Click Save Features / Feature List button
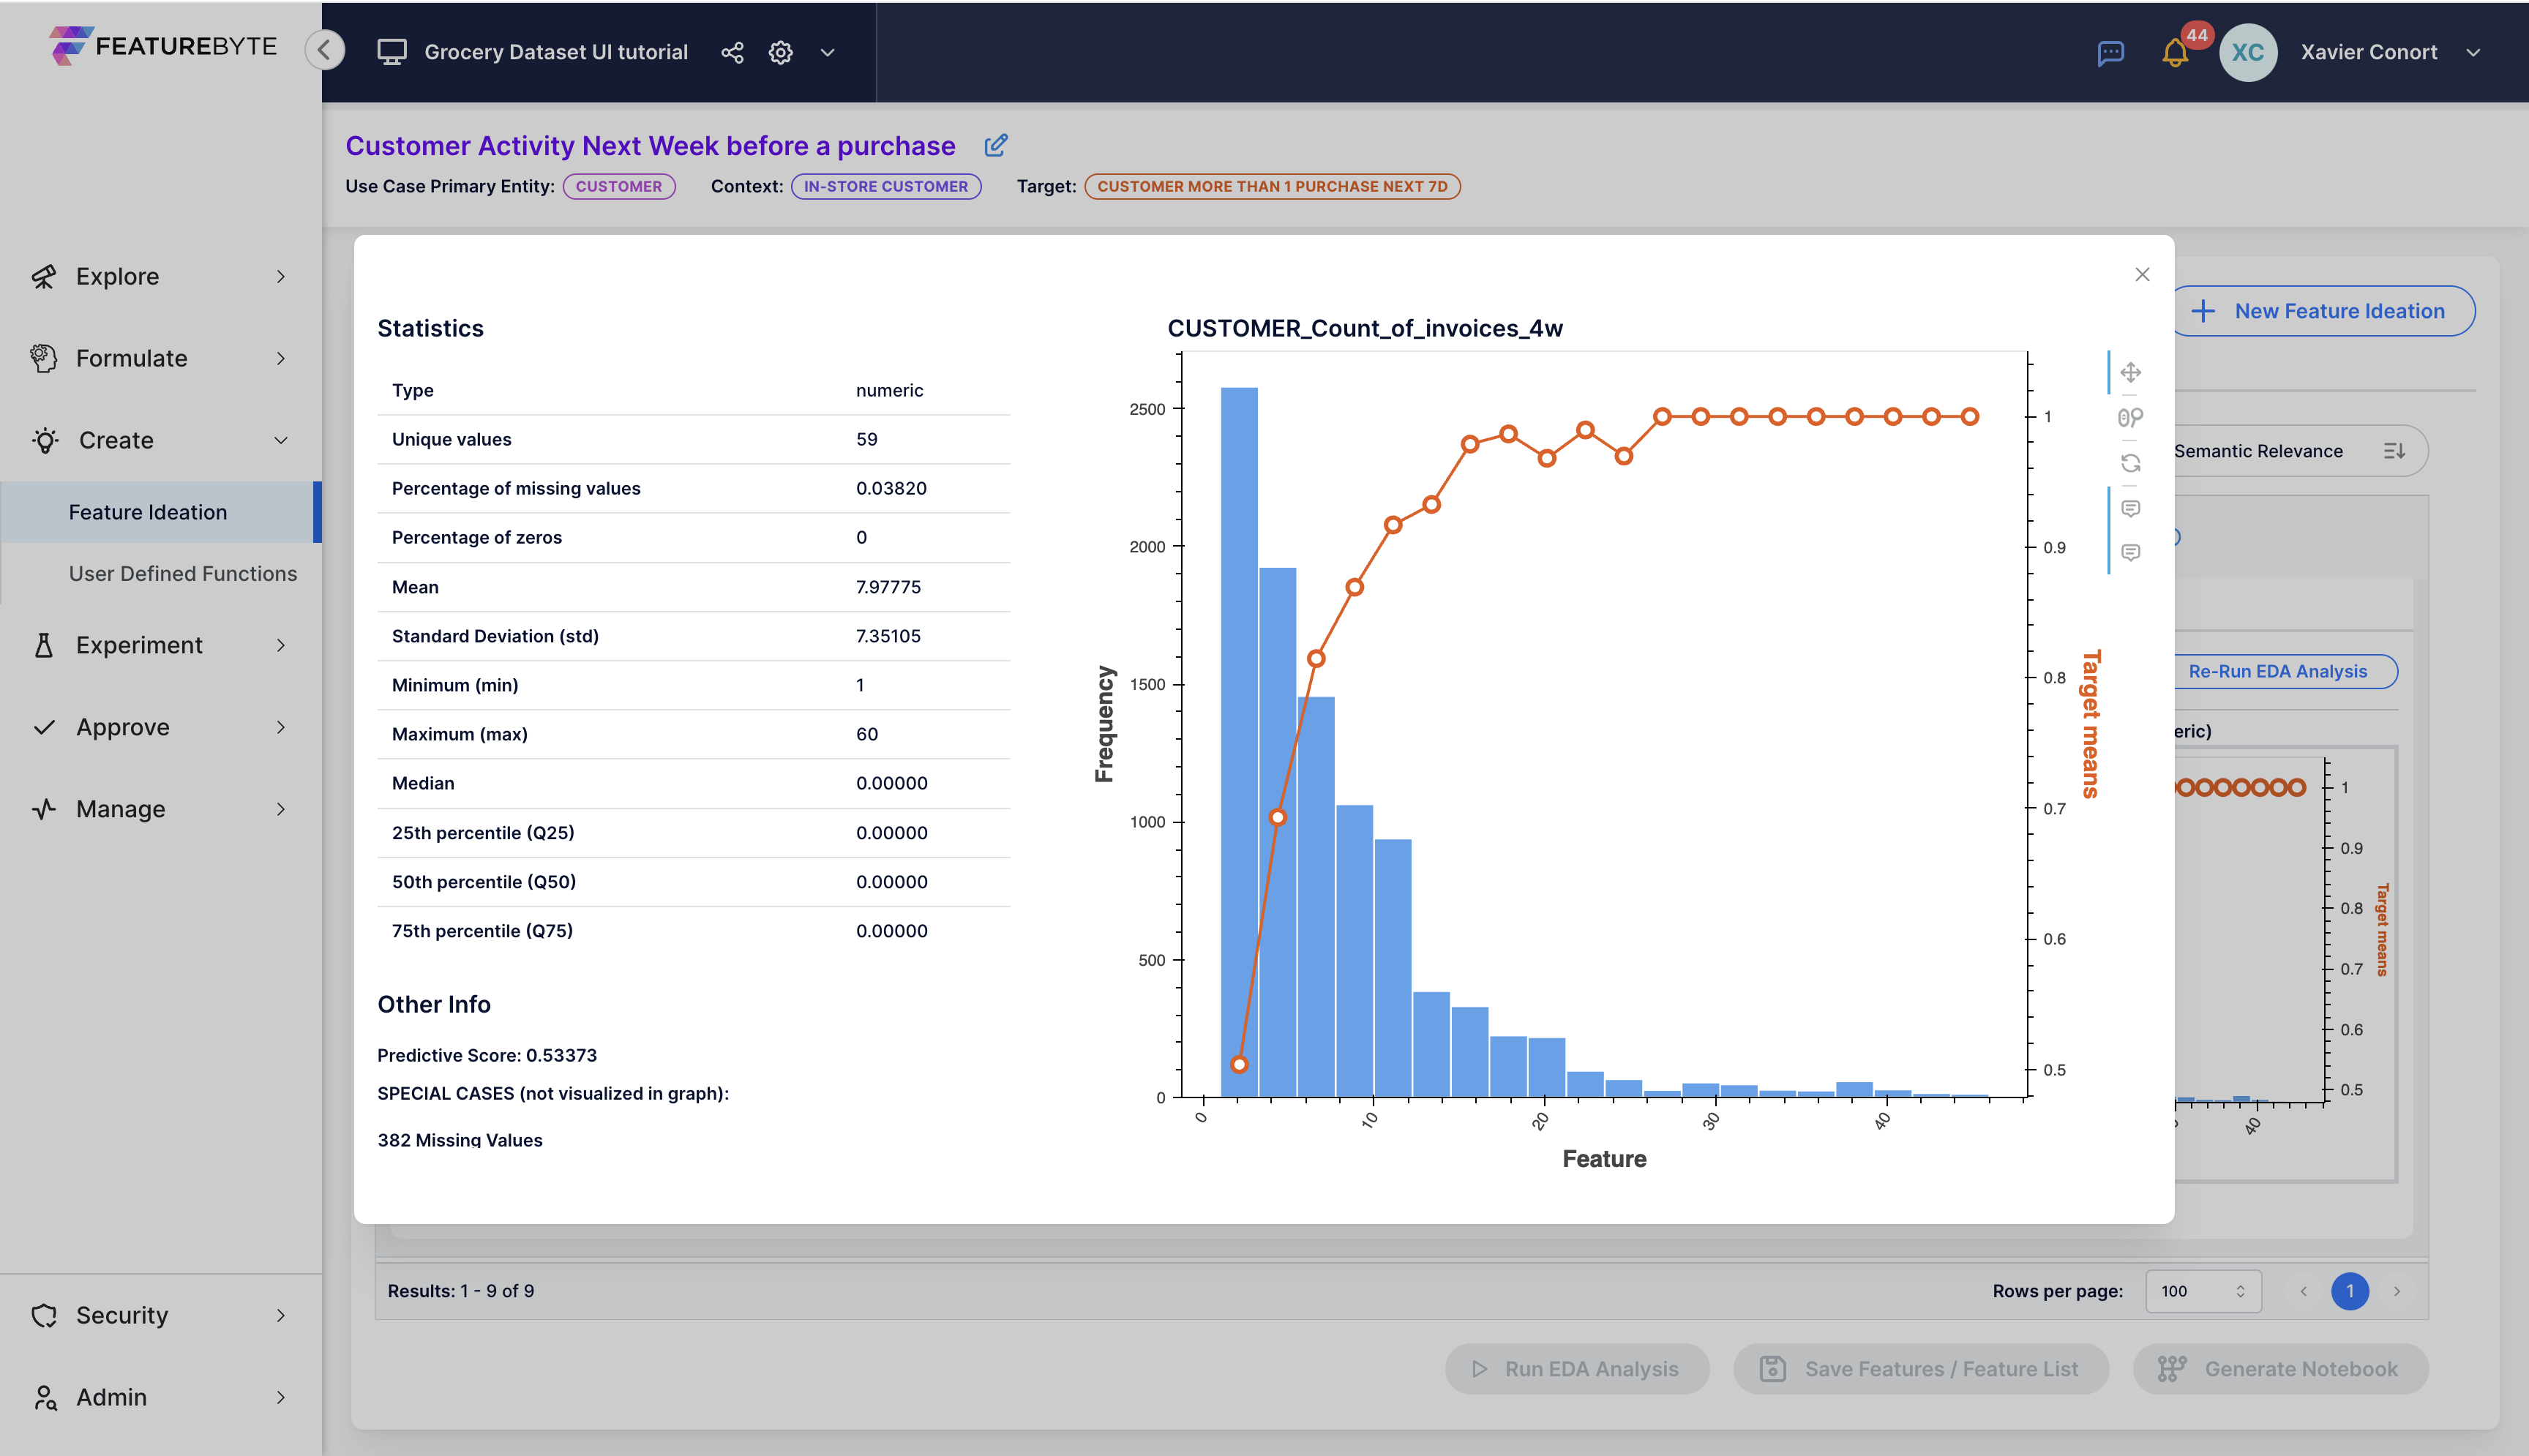The height and width of the screenshot is (1456, 2529). 1921,1370
